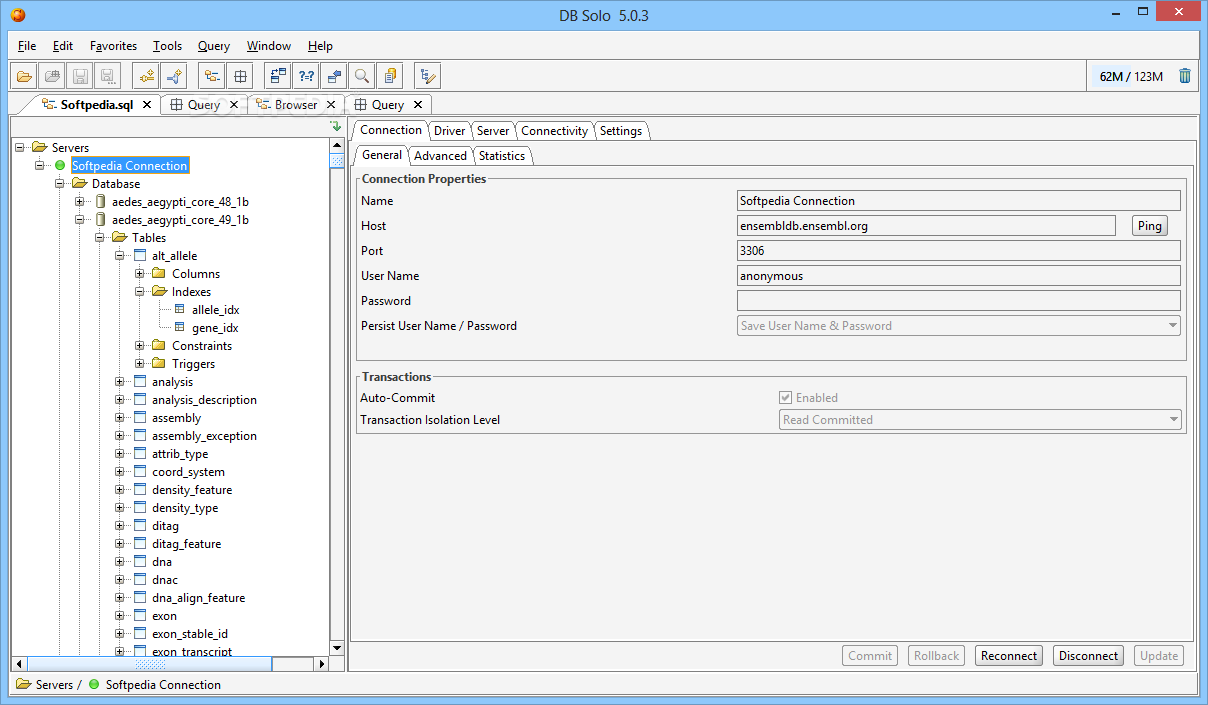
Task: Click the Save toolbar icon
Action: tap(81, 76)
